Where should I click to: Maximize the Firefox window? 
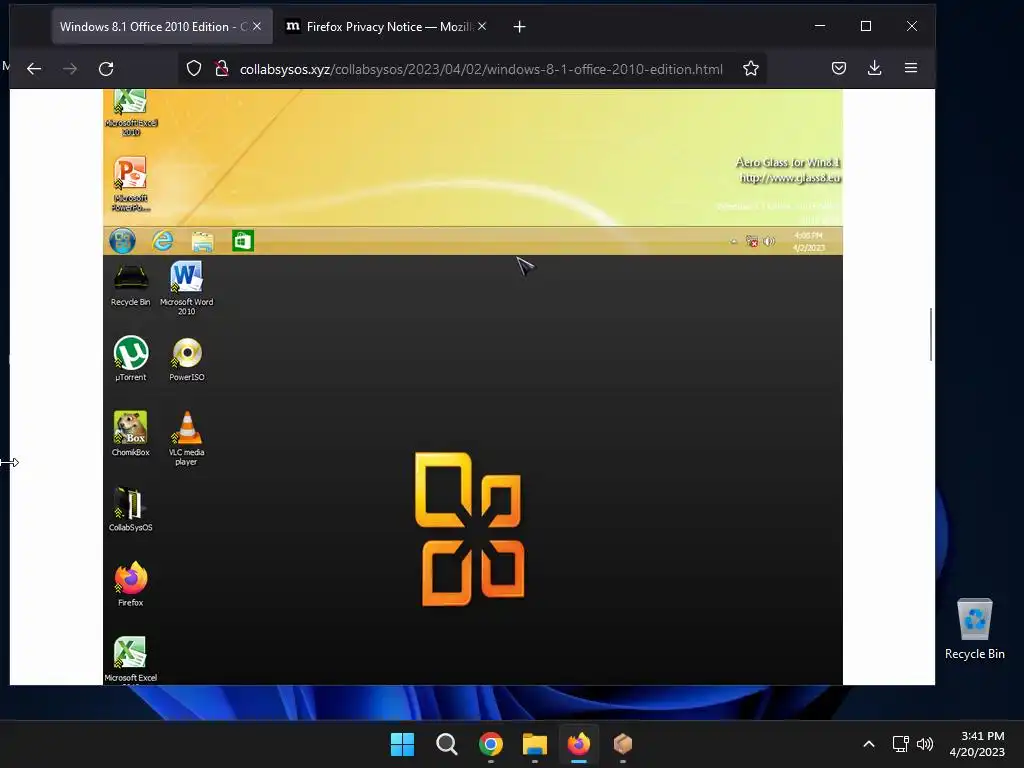tap(866, 26)
